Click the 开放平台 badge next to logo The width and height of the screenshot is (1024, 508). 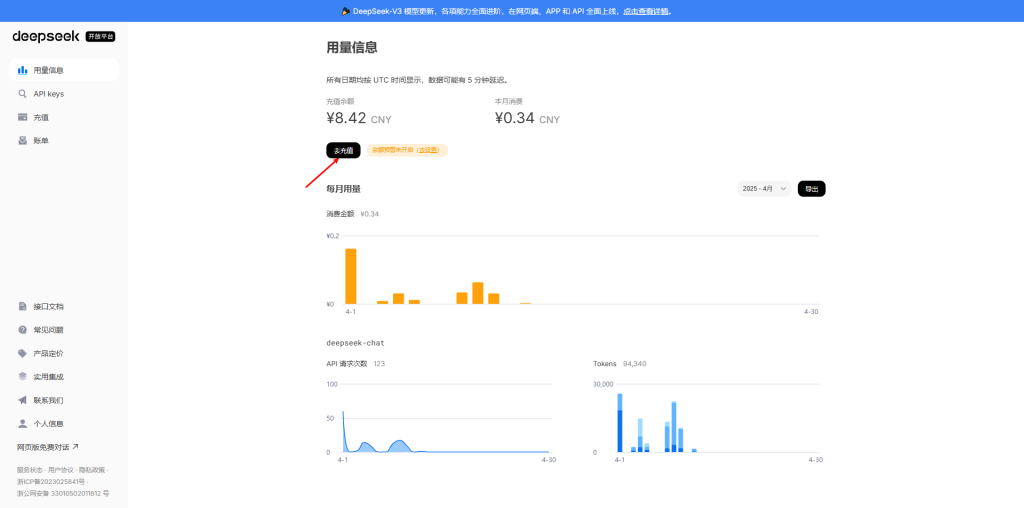(101, 37)
